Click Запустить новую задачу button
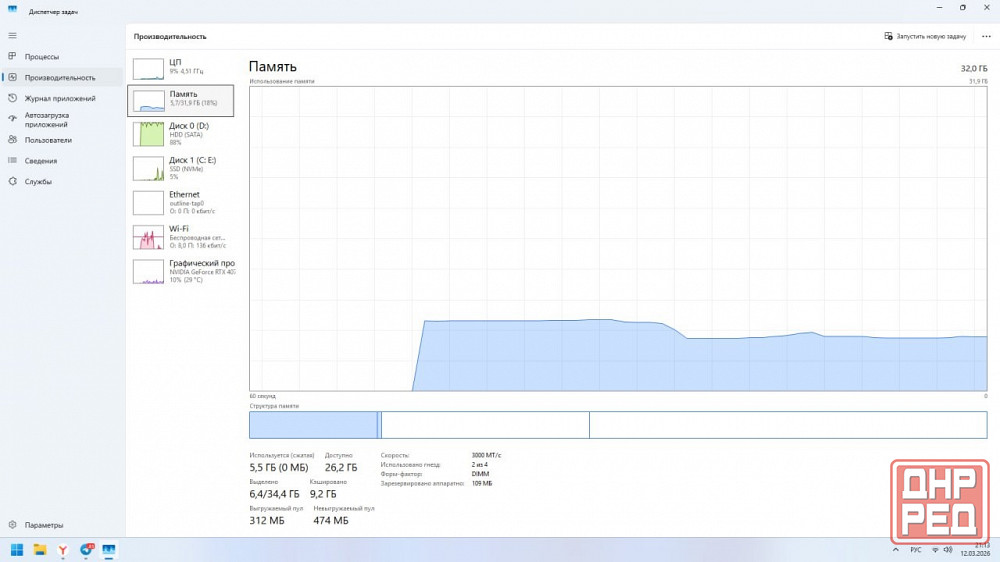The image size is (1000, 562). point(925,36)
